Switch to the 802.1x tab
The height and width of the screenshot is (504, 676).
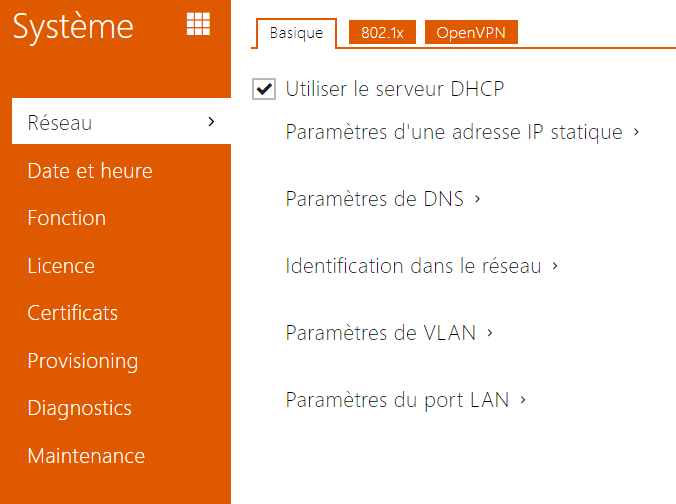pos(382,33)
